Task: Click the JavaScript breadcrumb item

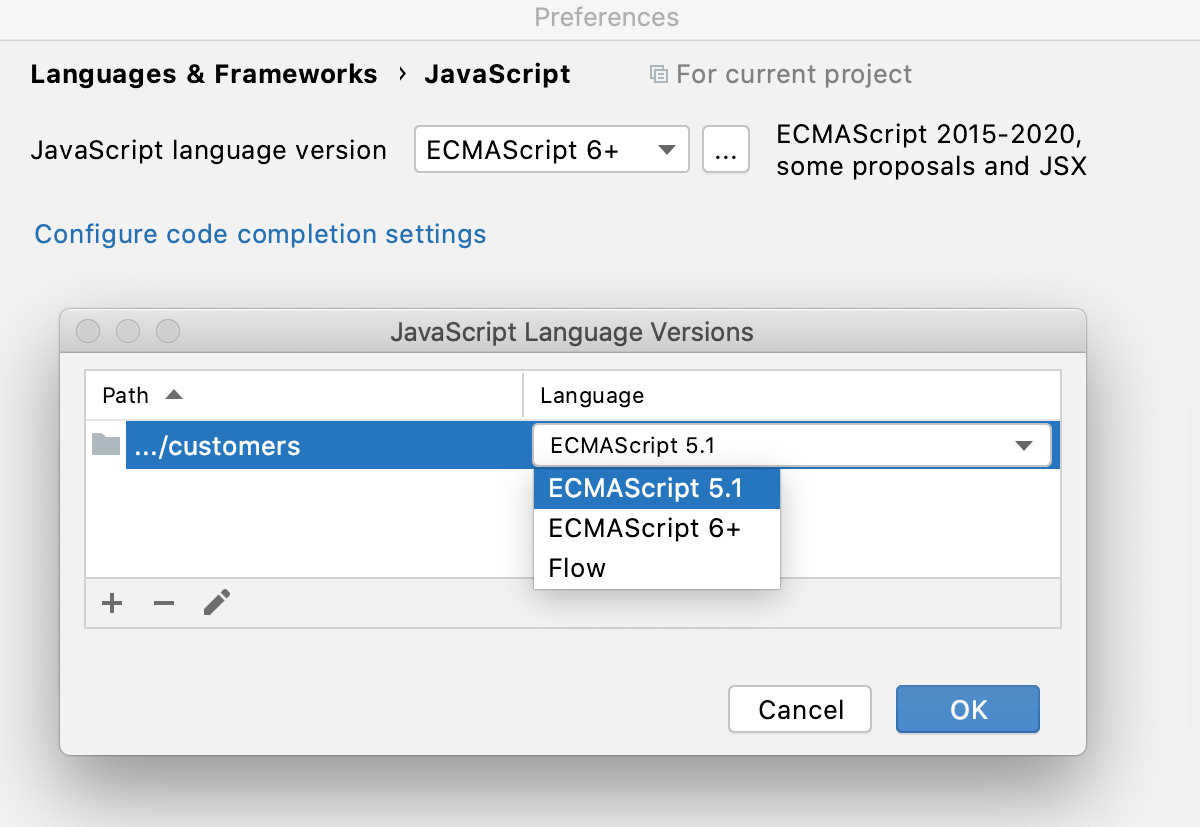Action: (497, 73)
